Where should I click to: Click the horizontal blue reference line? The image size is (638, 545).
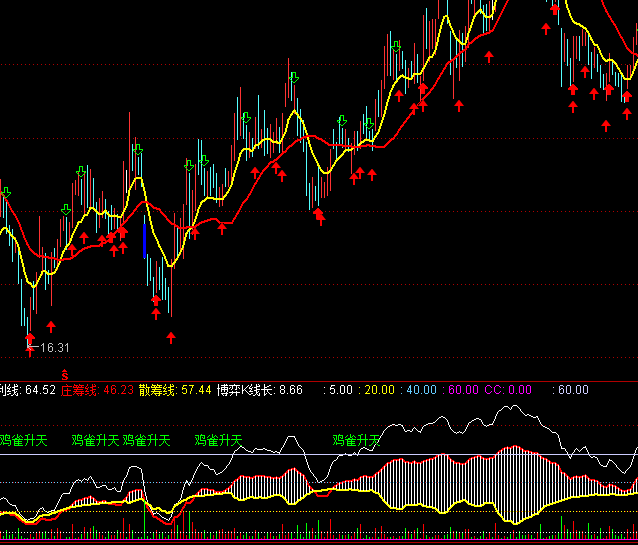point(300,455)
